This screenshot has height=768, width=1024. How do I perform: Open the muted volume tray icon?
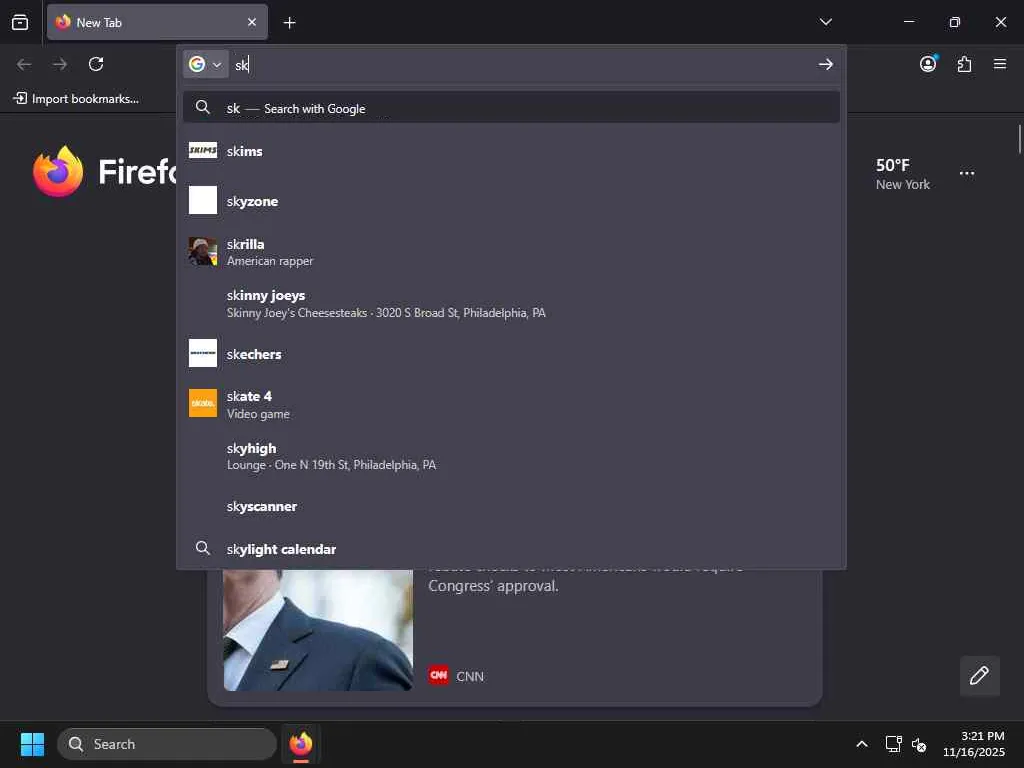(x=919, y=744)
